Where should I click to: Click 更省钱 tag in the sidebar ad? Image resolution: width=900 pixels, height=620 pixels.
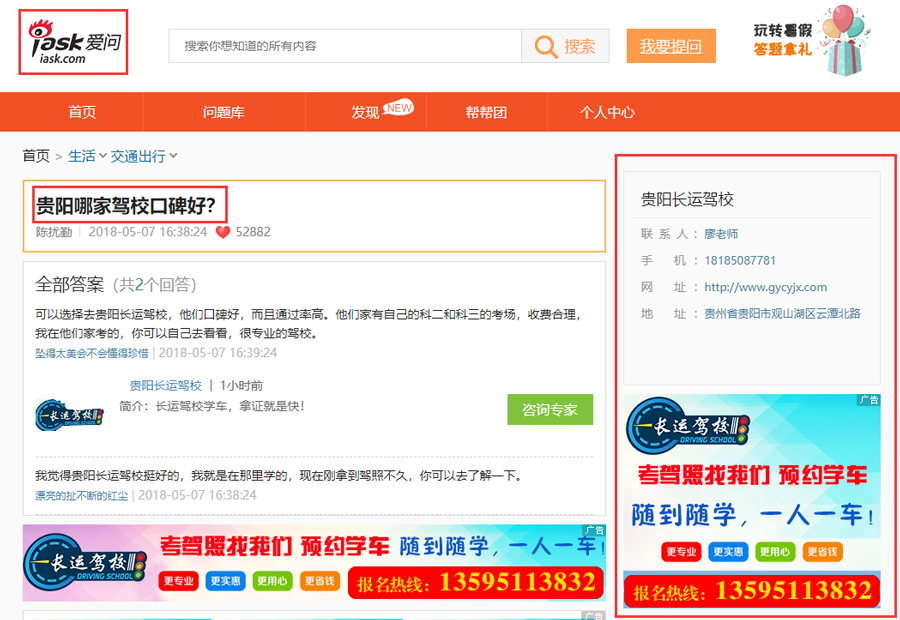point(822,552)
